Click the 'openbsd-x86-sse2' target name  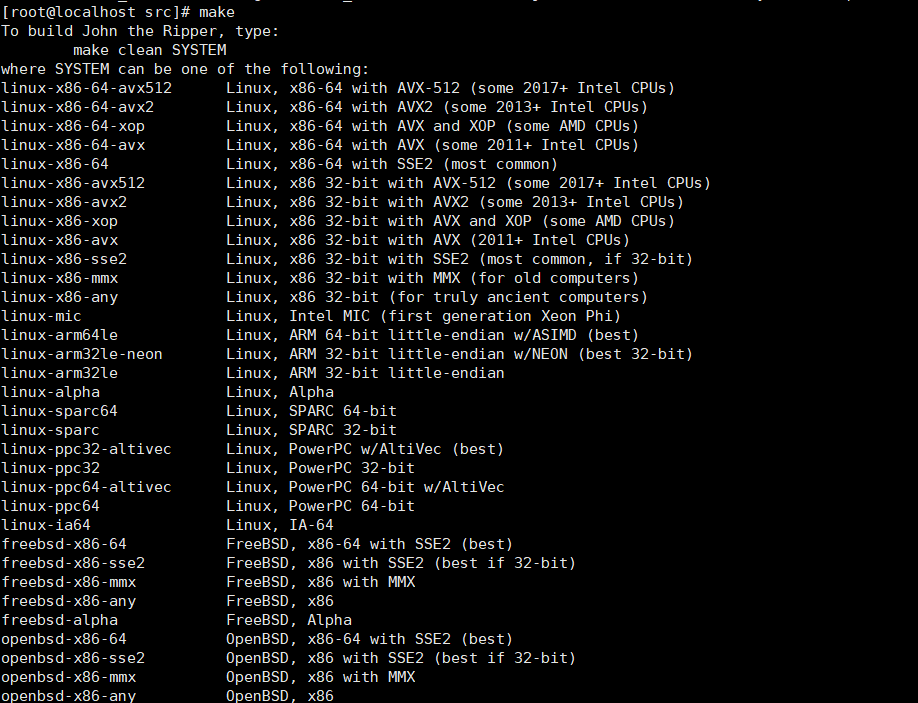pyautogui.click(x=73, y=658)
